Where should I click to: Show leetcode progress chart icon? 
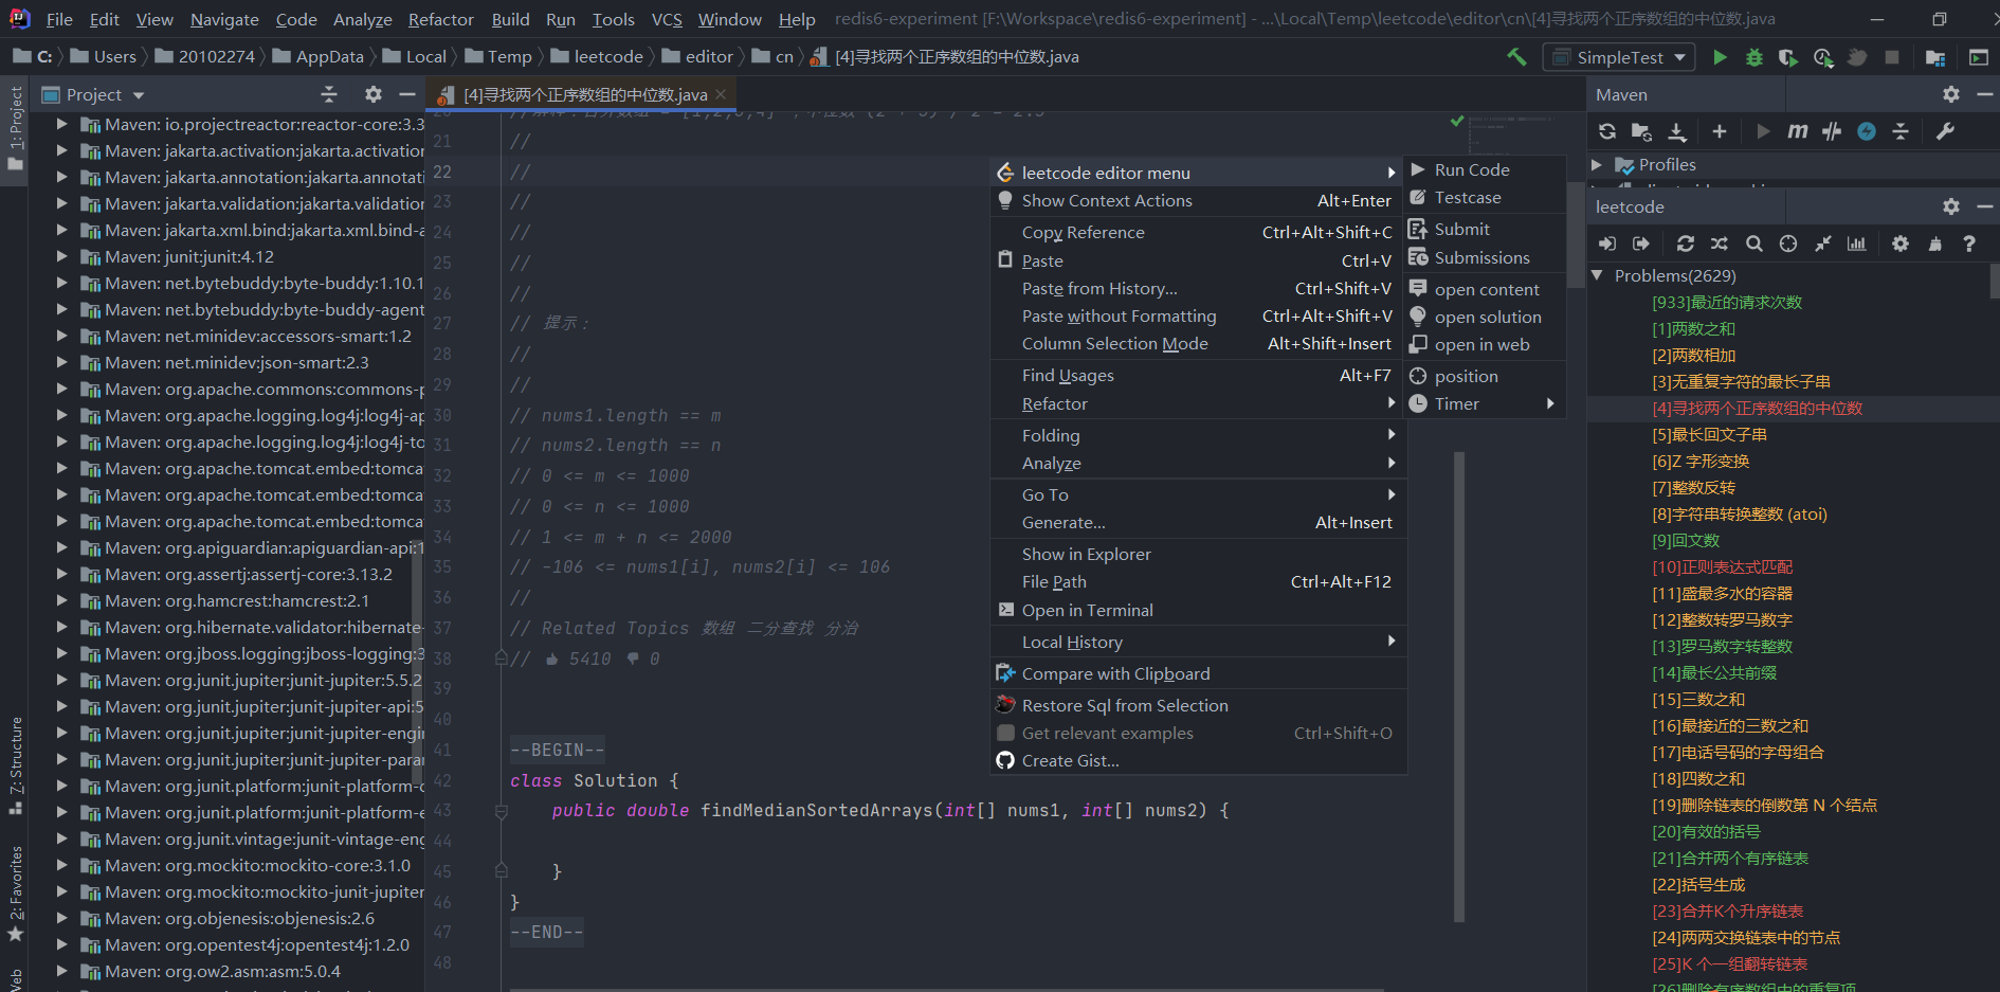click(1857, 243)
